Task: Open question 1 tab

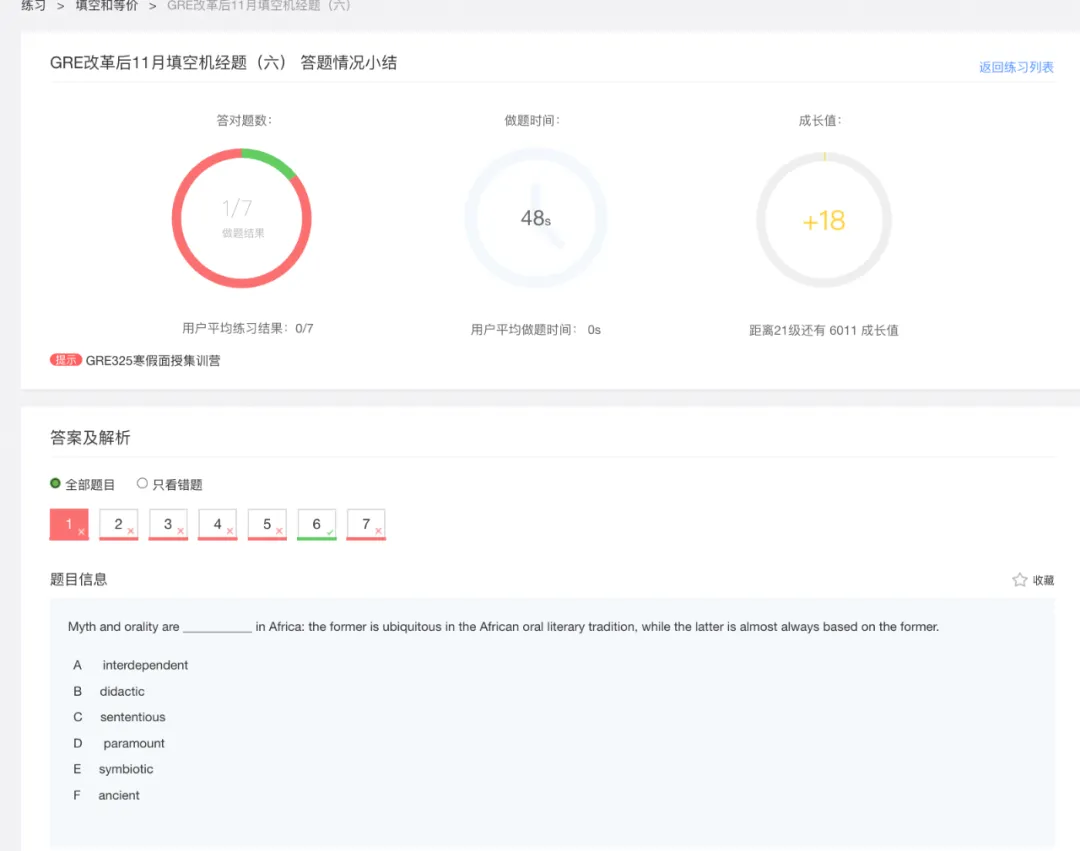Action: 69,525
